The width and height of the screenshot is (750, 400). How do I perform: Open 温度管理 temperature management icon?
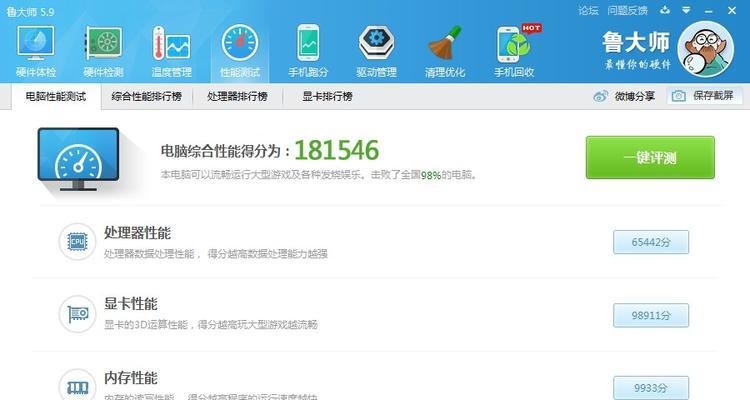click(171, 43)
